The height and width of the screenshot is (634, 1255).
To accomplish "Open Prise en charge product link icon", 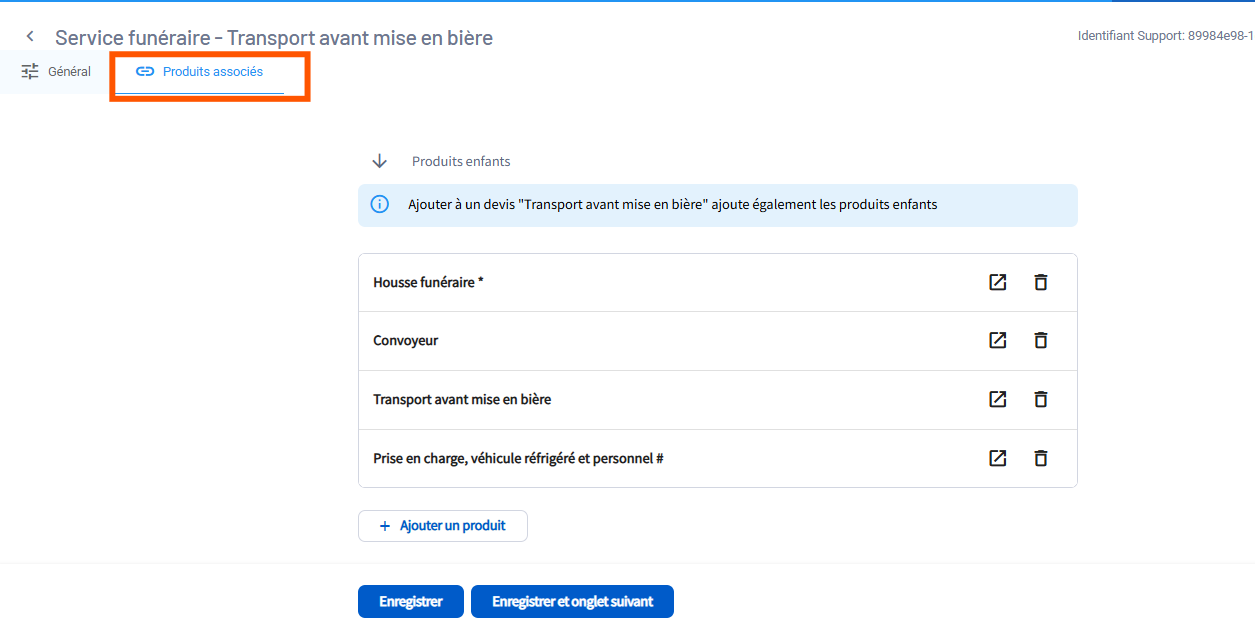I will [997, 458].
